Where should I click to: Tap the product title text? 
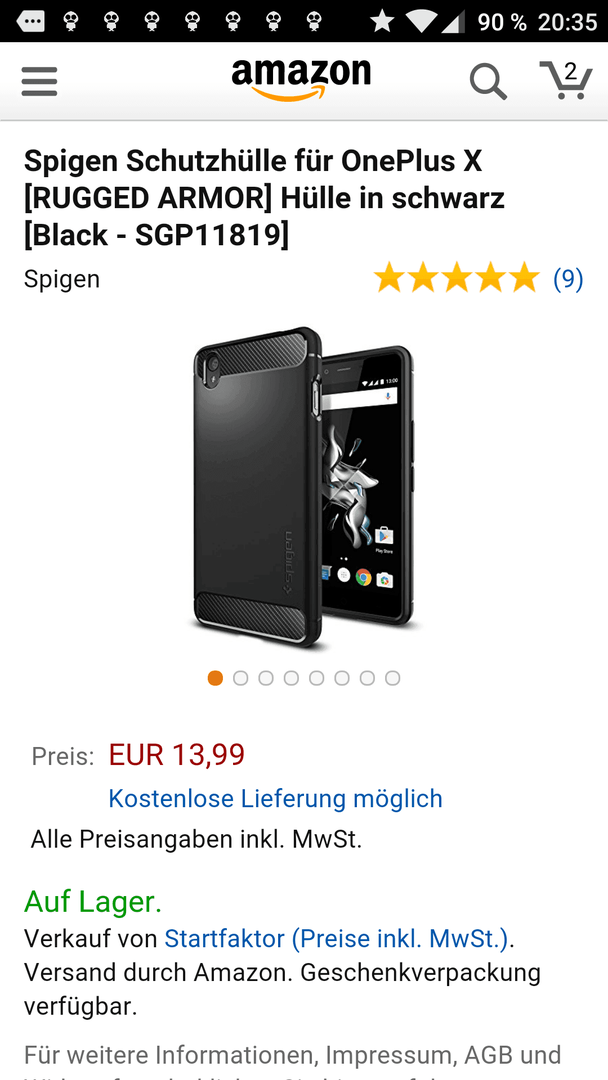(x=264, y=198)
